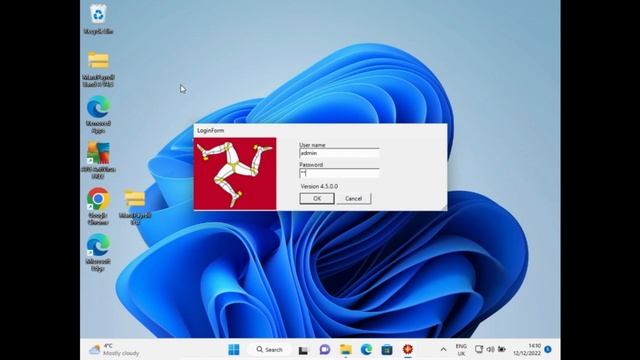This screenshot has width=640, height=360.
Task: Select the 'Password' label in LoginForm
Action: point(311,164)
